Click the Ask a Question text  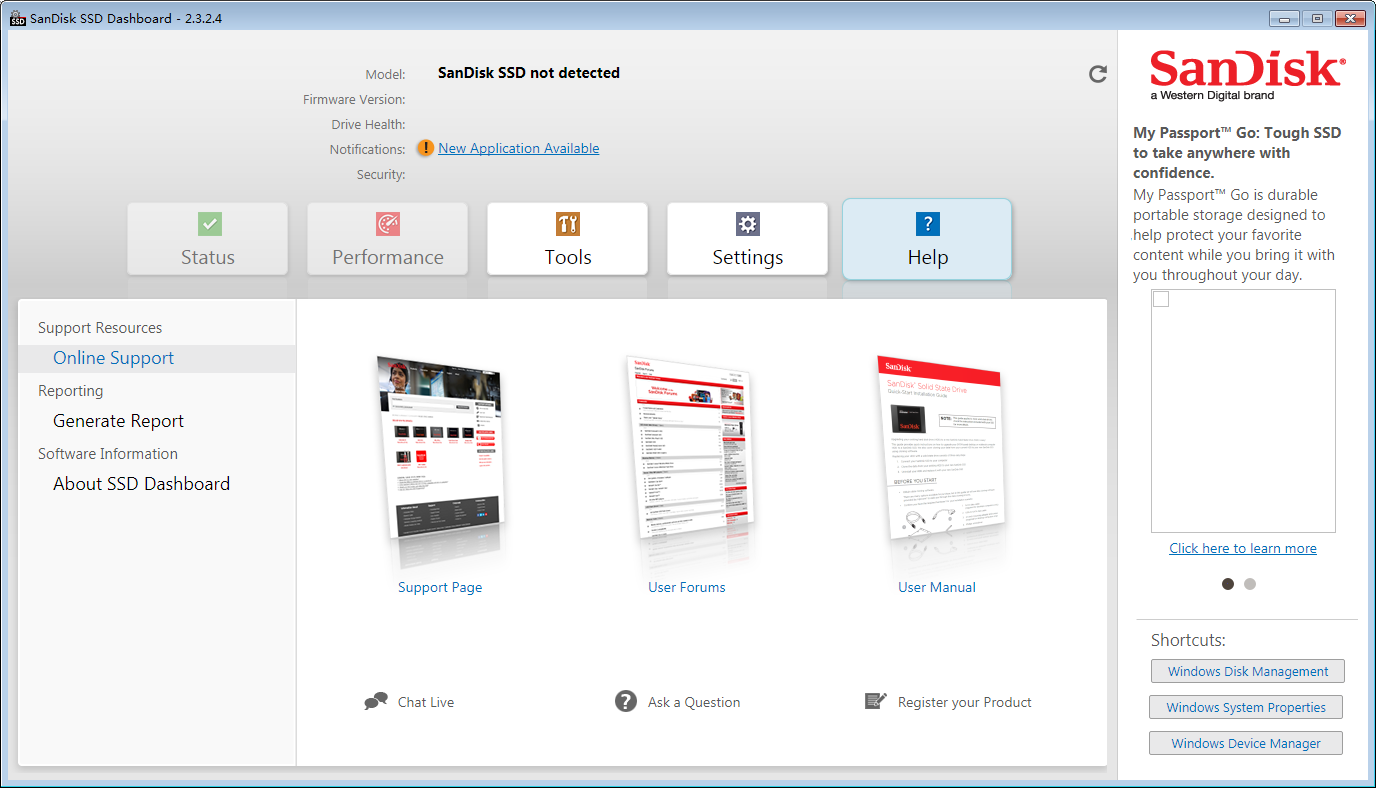(694, 702)
